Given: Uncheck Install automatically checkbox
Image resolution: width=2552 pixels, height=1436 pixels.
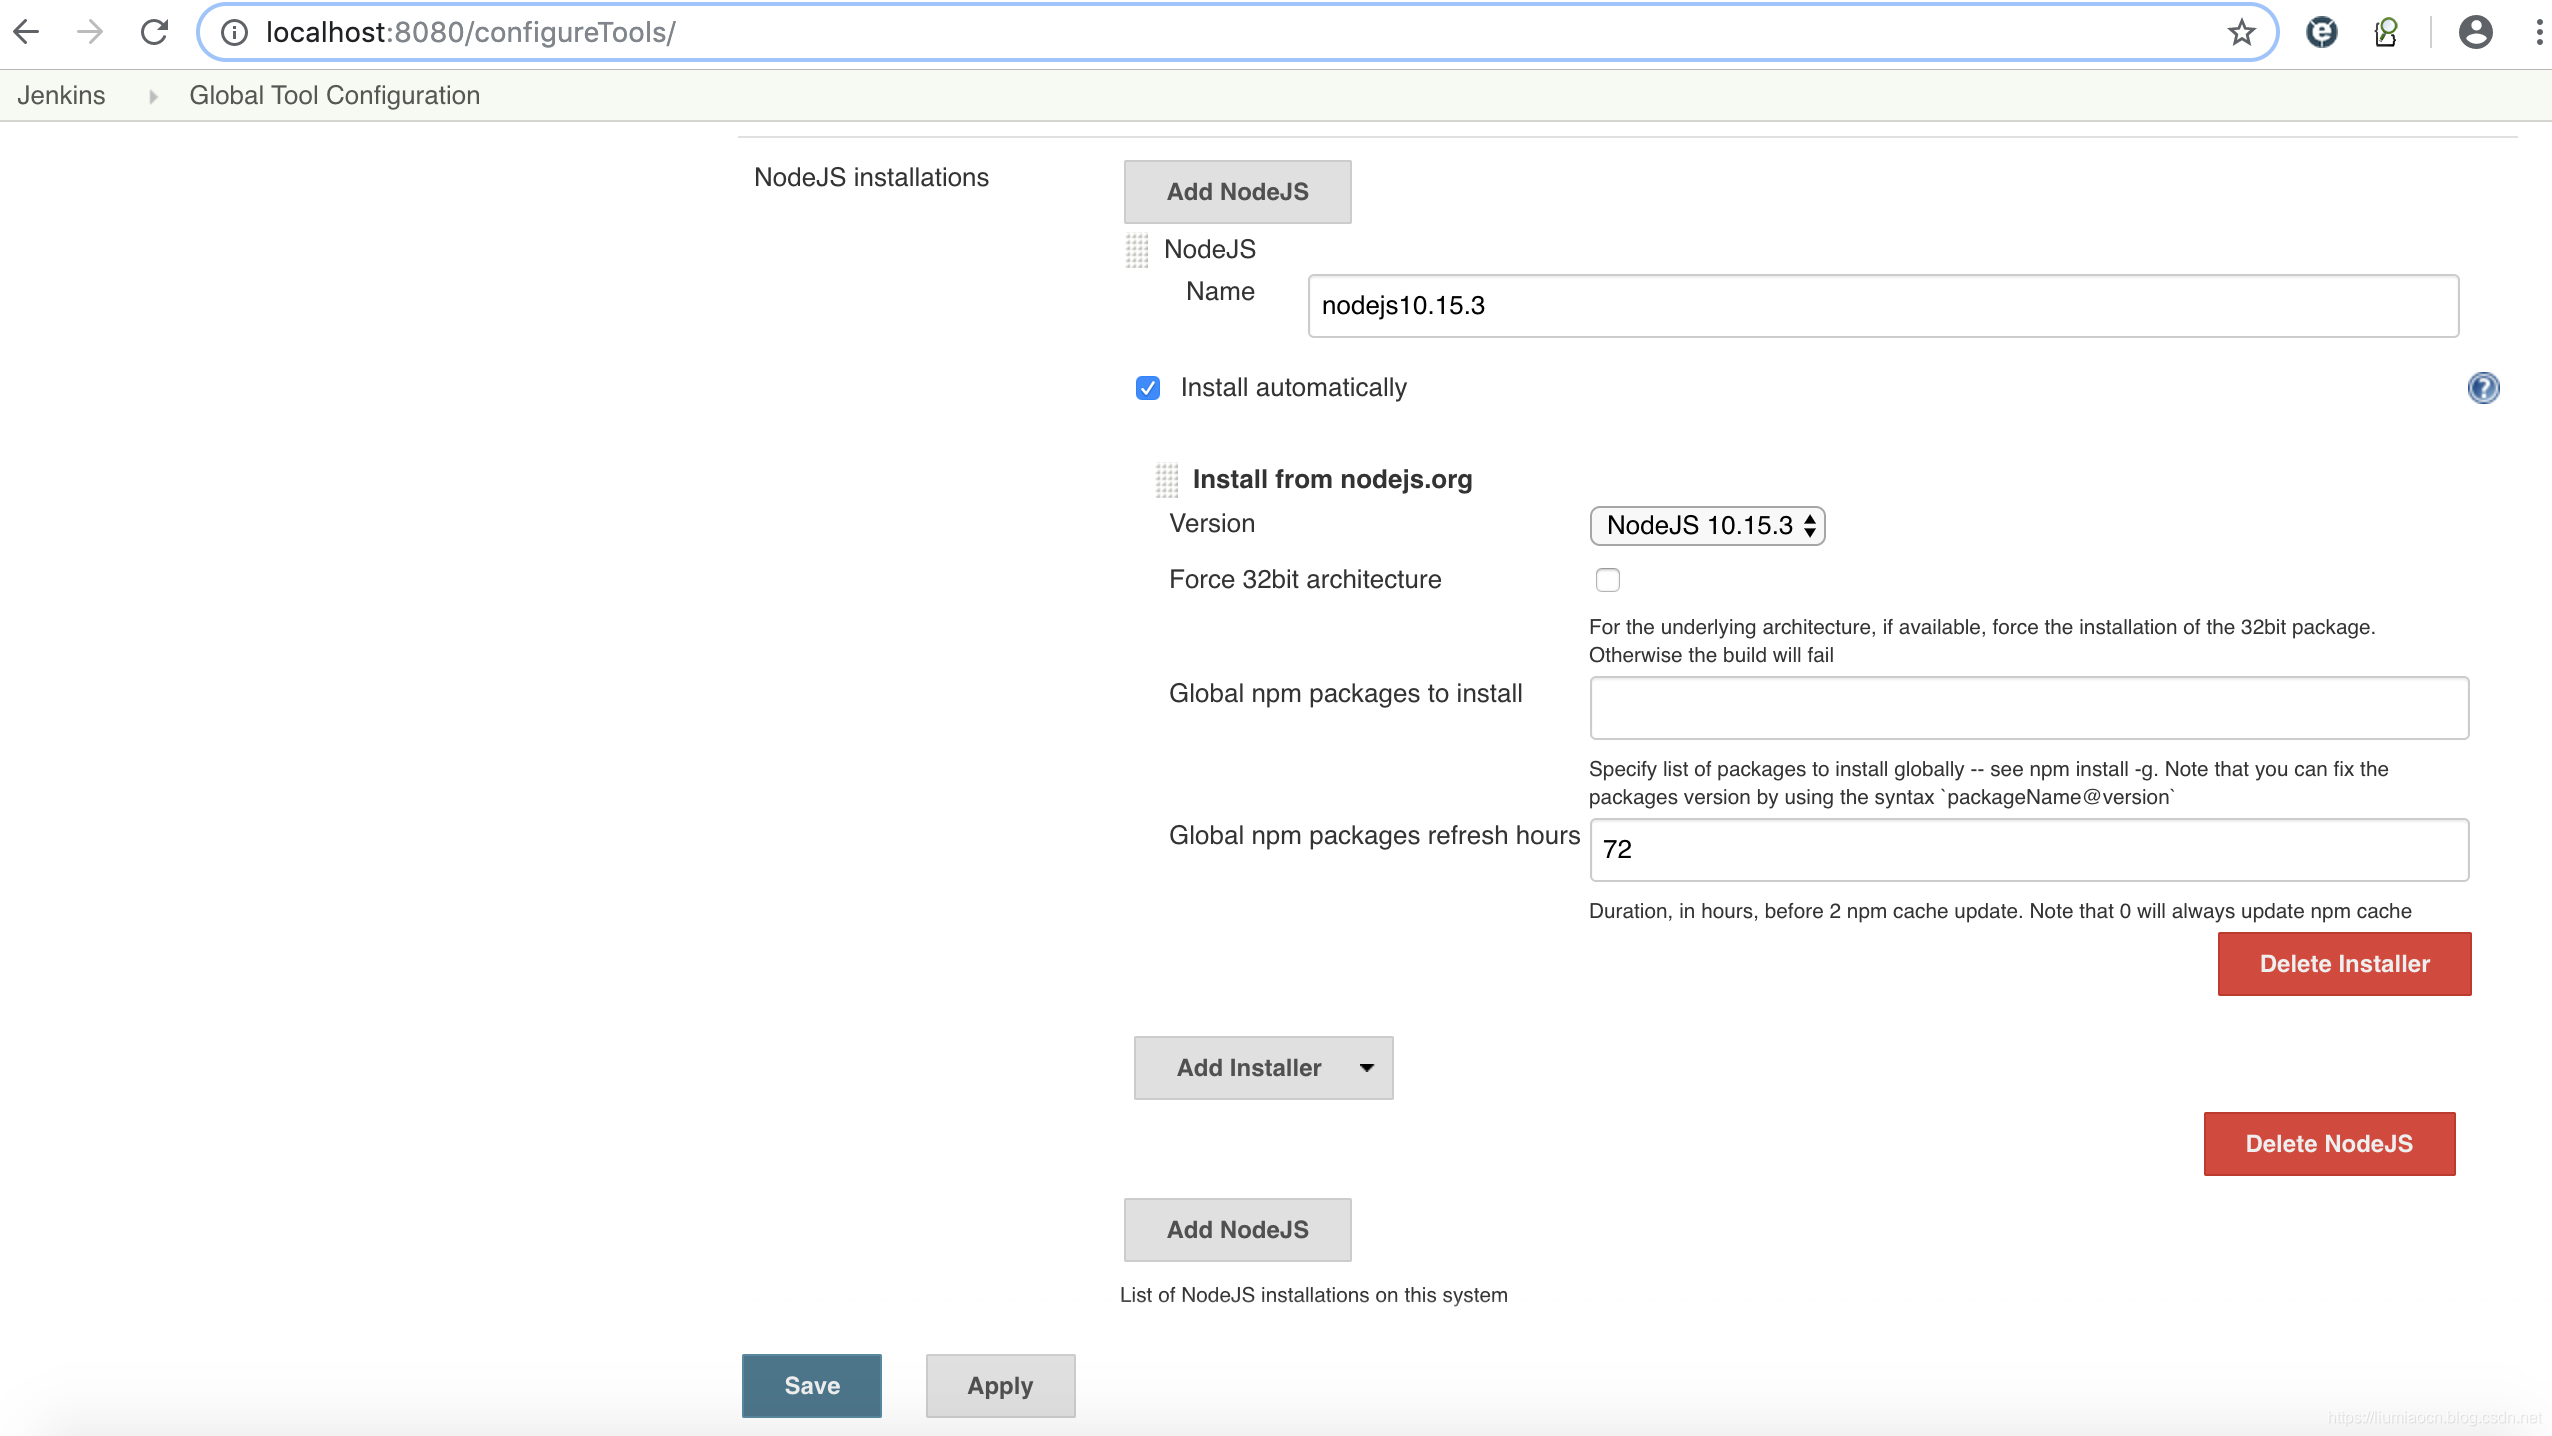Looking at the screenshot, I should 1148,388.
